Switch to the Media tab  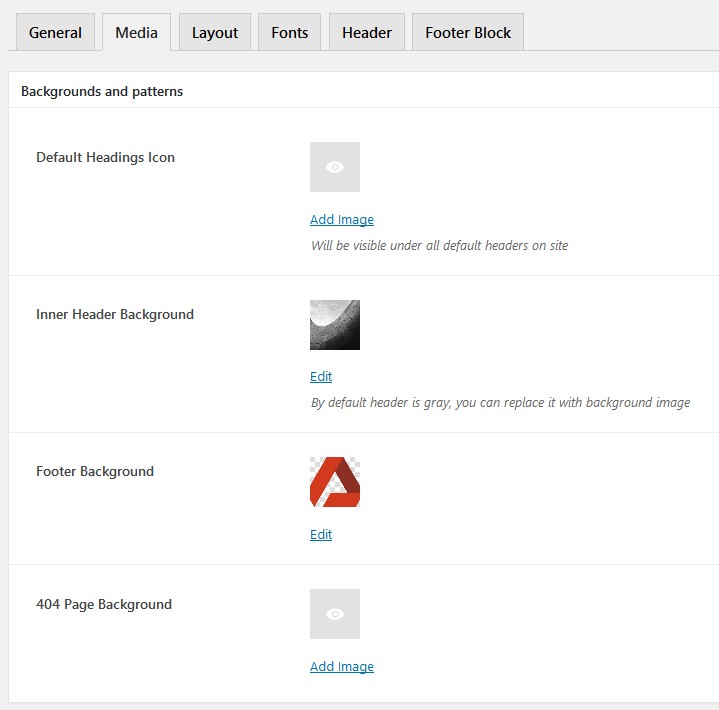(x=136, y=32)
